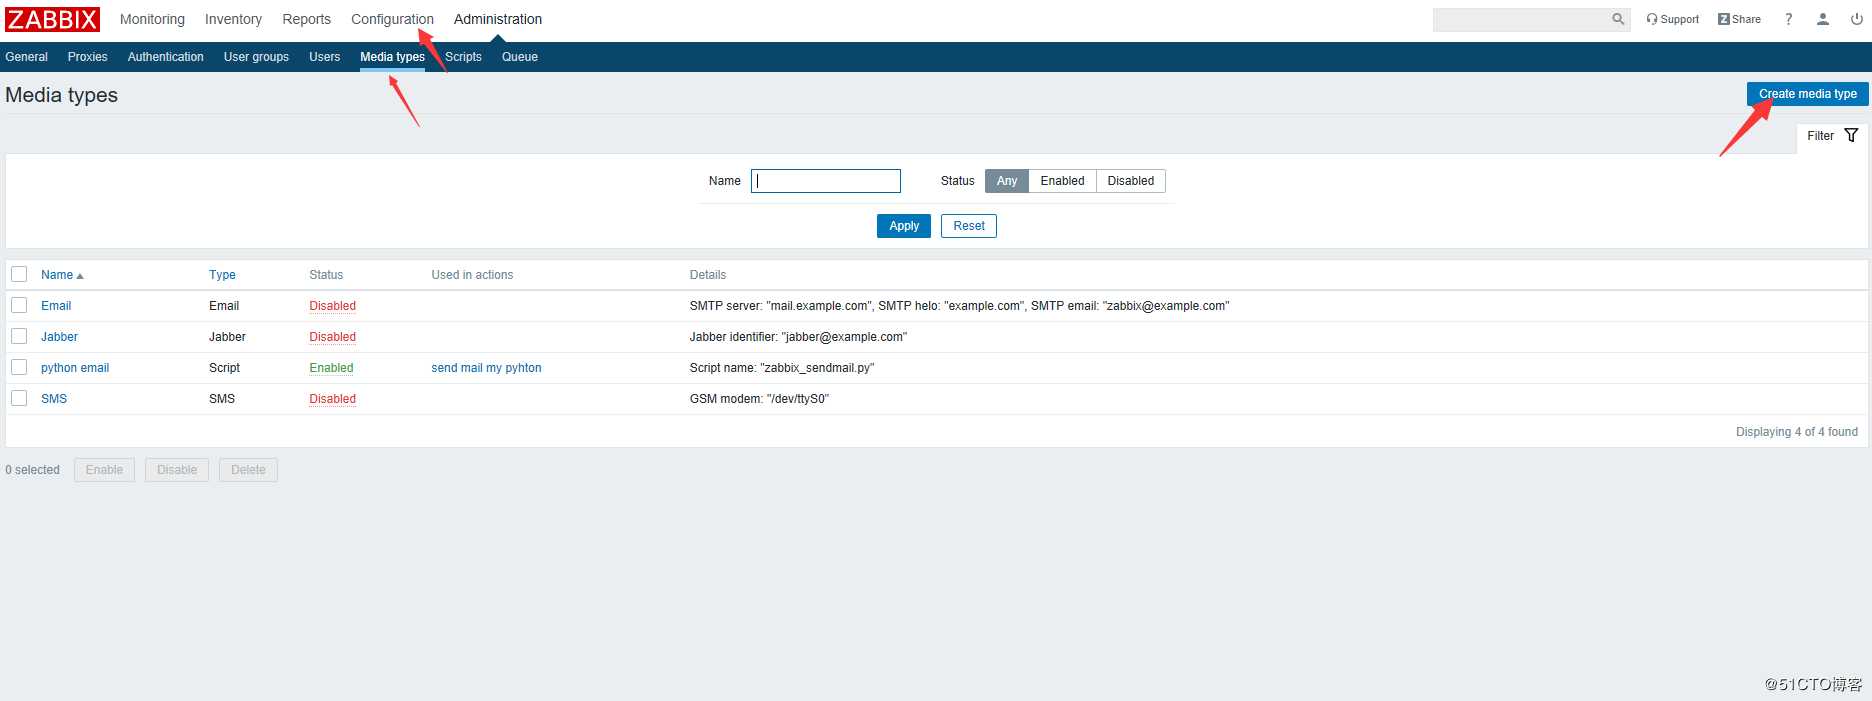1872x701 pixels.
Task: Click Jabber identifier details text
Action: point(798,337)
